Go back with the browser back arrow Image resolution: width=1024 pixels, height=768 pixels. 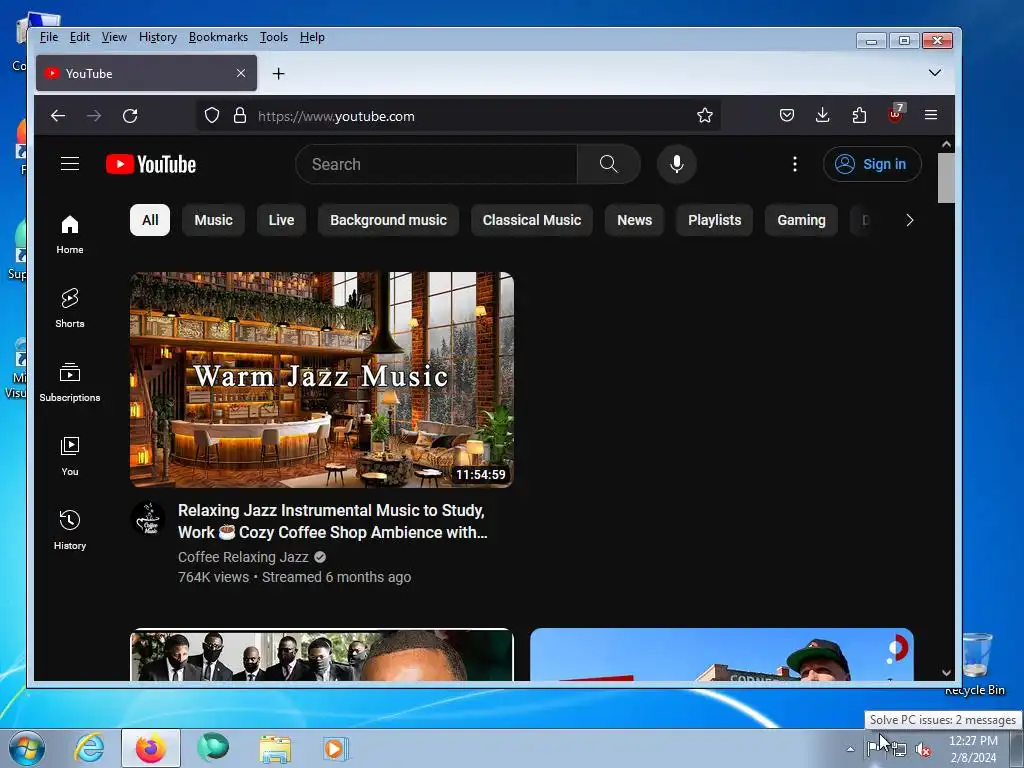pos(58,116)
